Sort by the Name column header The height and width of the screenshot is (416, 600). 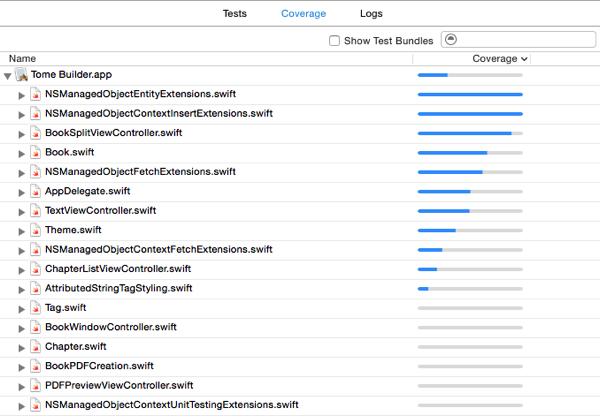pyautogui.click(x=22, y=59)
